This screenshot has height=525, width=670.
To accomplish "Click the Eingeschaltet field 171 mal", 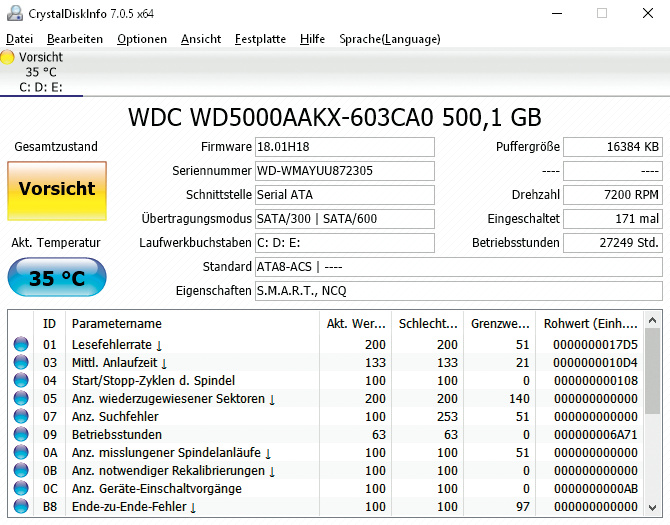I will pos(613,219).
